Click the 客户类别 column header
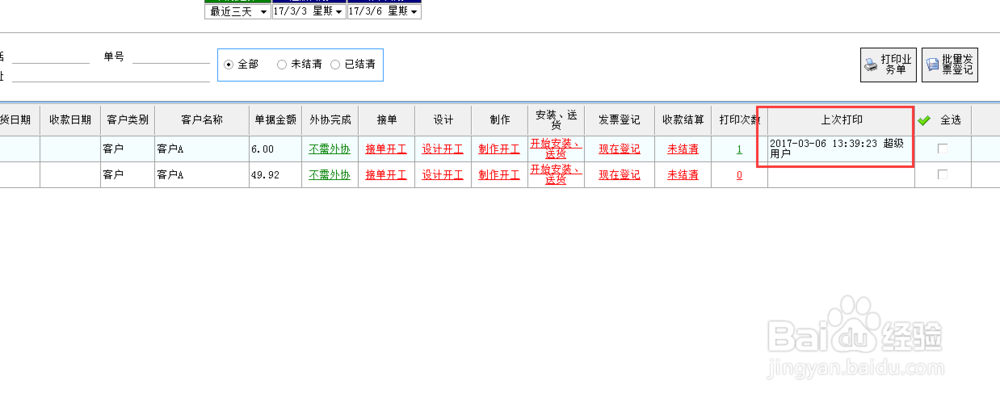Screen dimensions: 1000x402 point(128,120)
